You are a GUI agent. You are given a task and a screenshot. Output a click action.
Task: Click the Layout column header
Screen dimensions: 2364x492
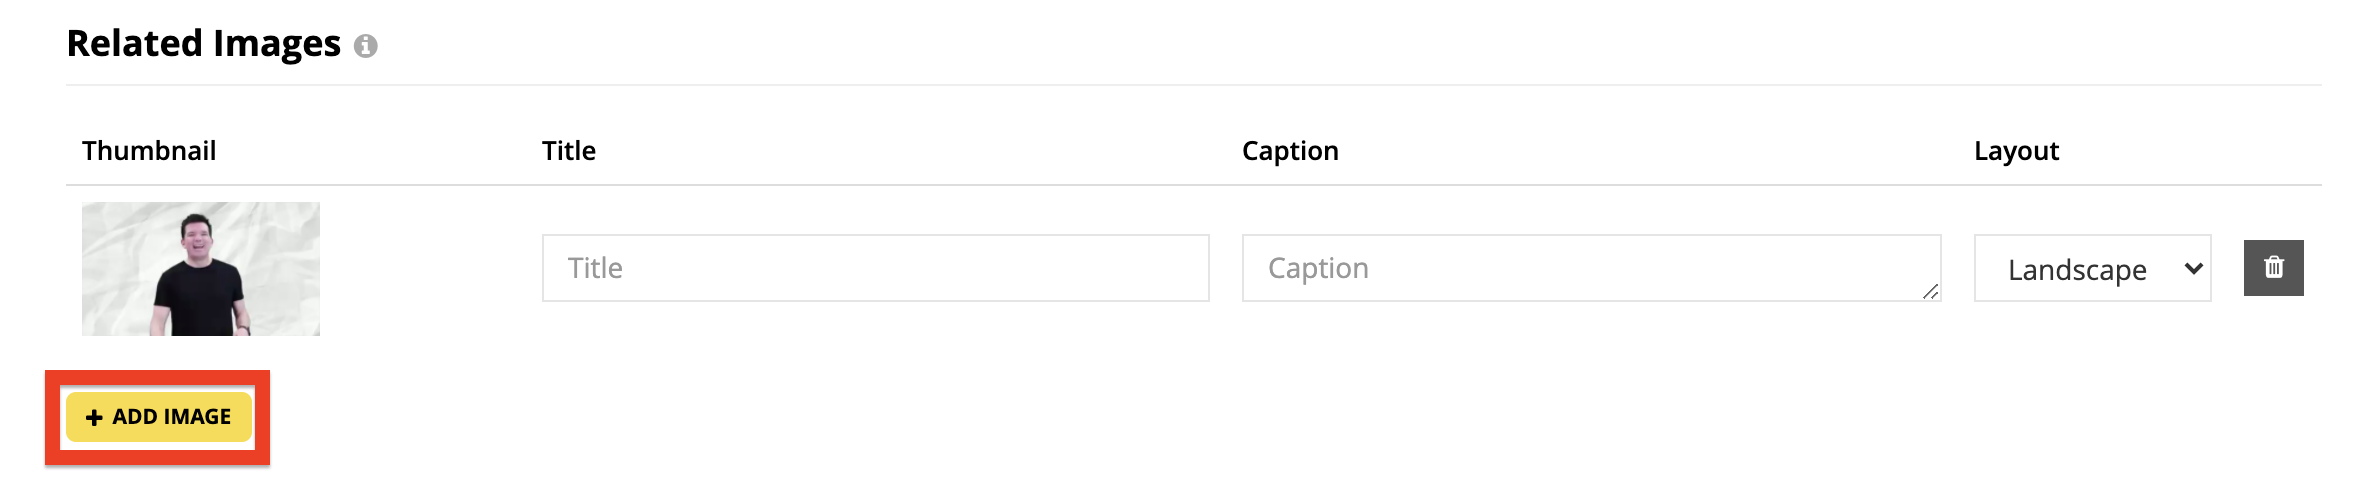coord(2016,151)
